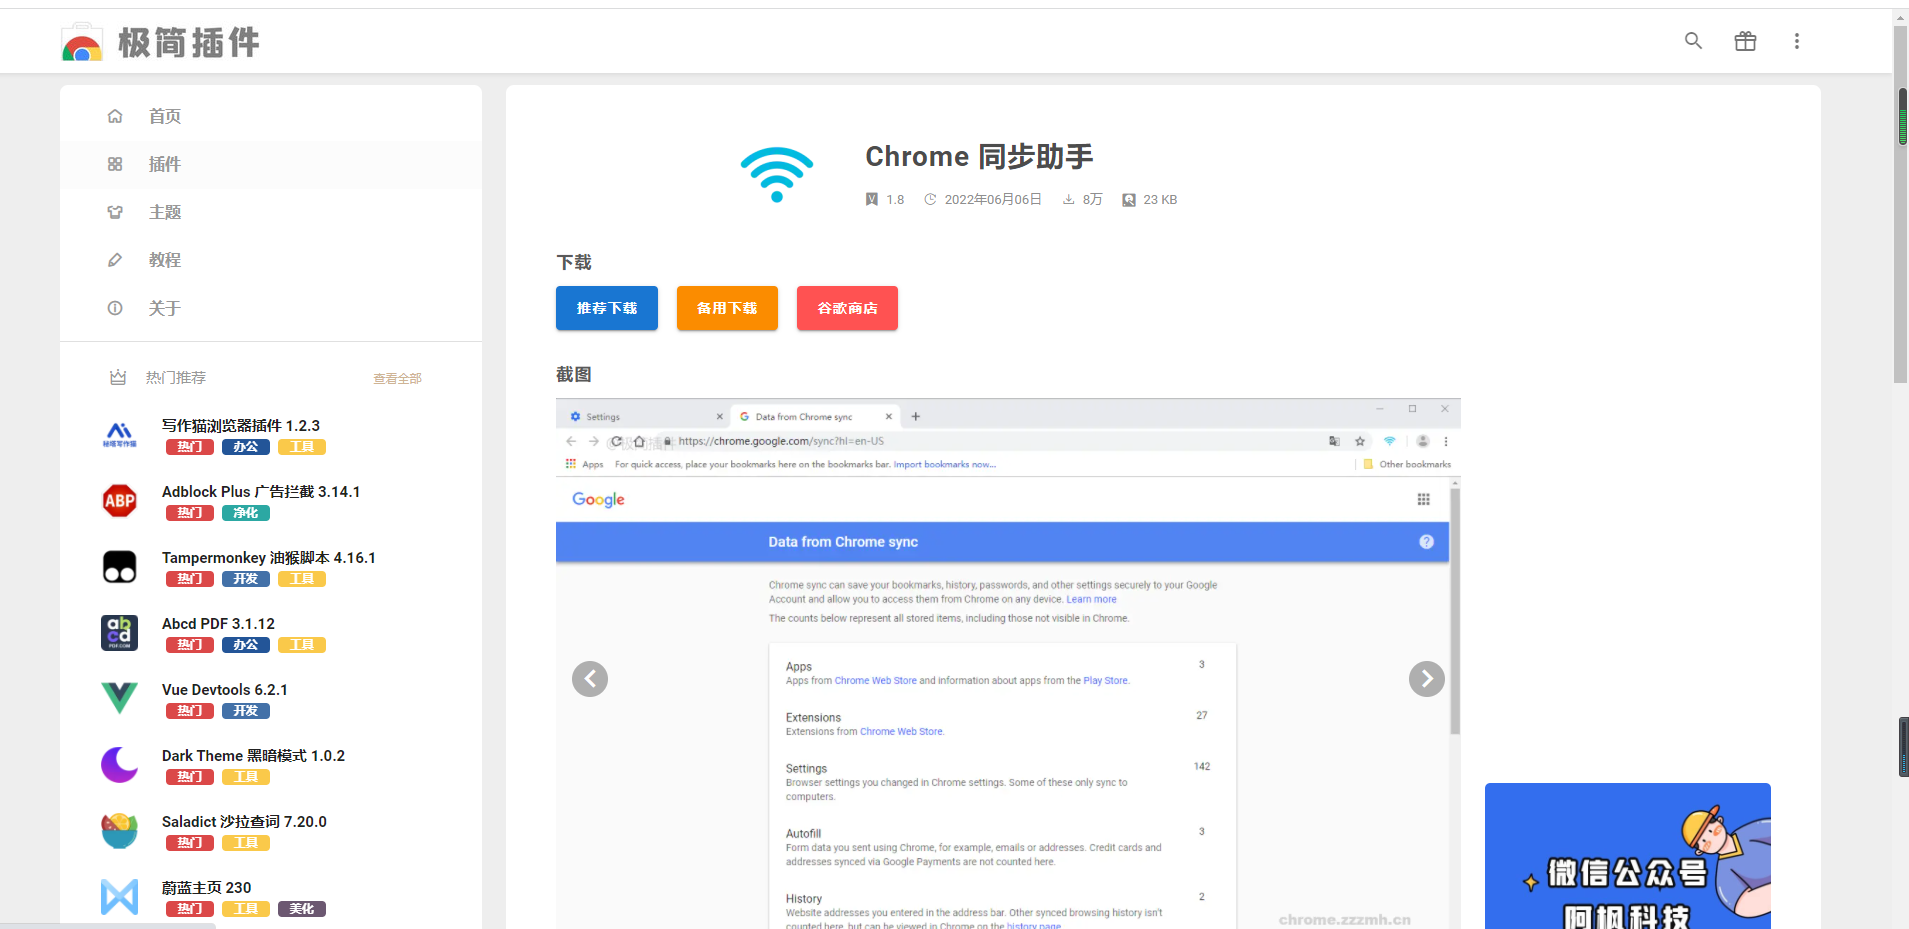
Task: Click the Abcd PDF icon
Action: point(120,633)
